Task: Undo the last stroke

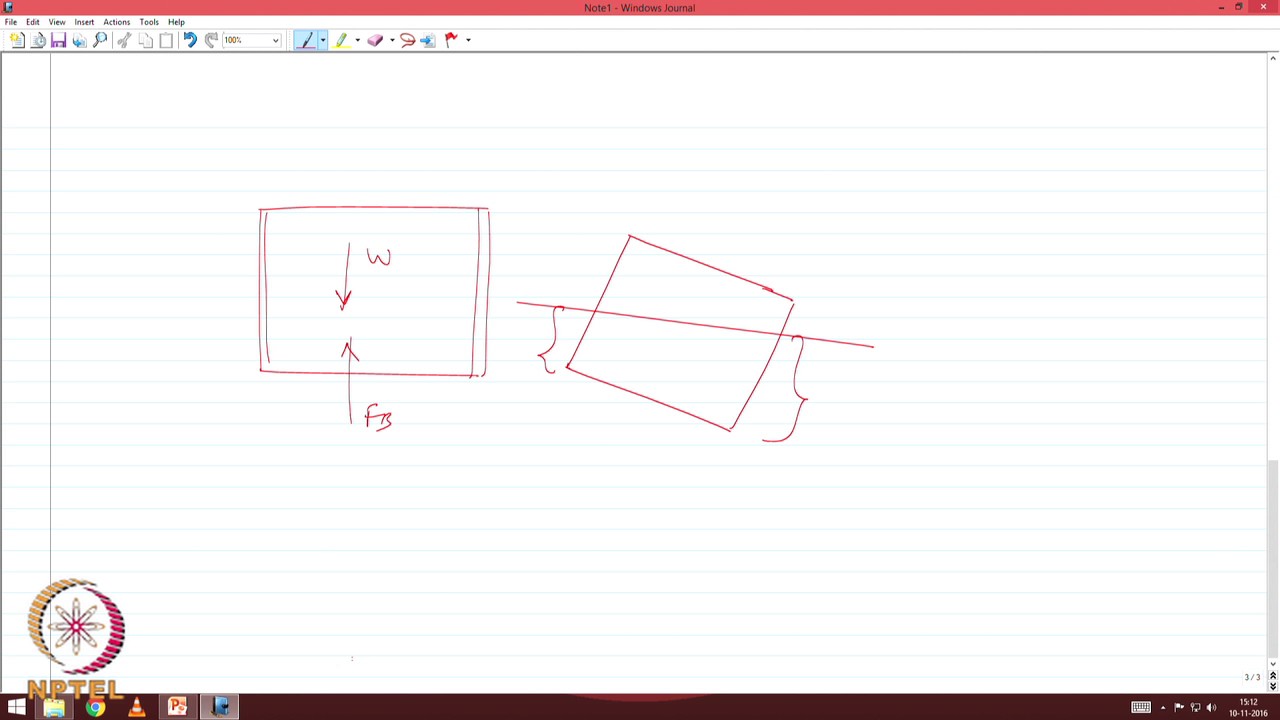Action: tap(190, 40)
